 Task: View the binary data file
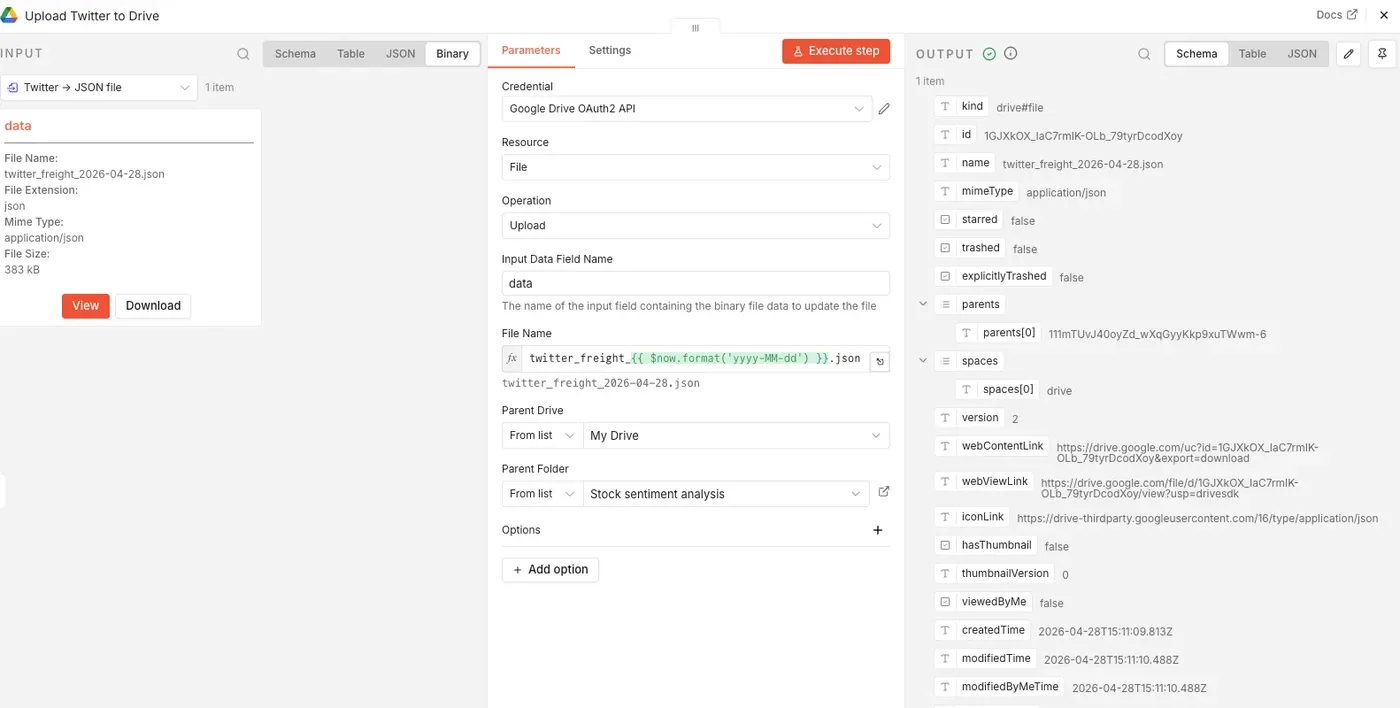coord(86,306)
